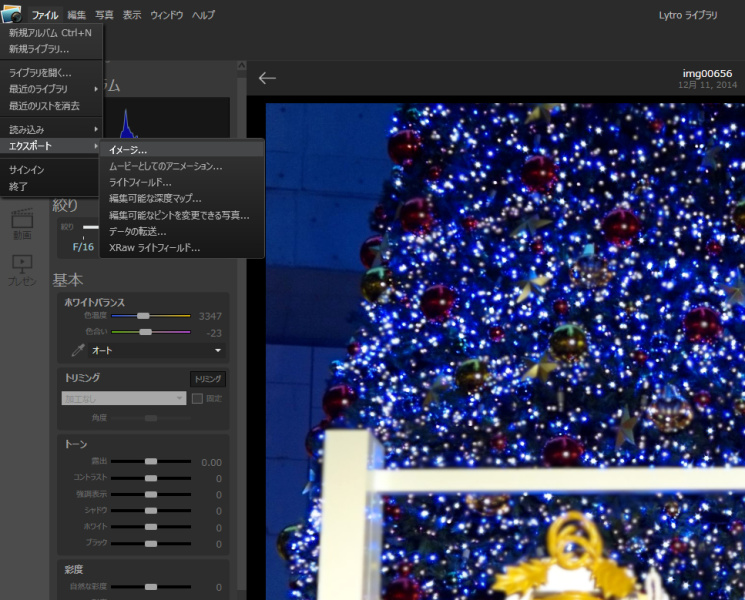Expand the 最近のライブラリ submenu
Screen dimensions: 745x600
[51, 89]
